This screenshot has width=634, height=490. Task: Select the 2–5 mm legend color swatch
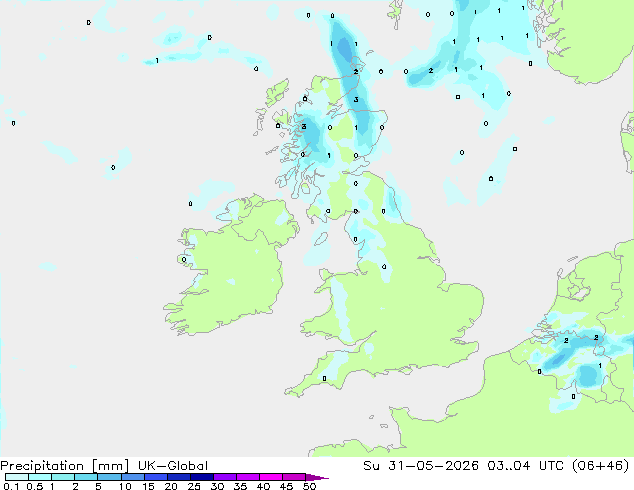click(x=86, y=477)
